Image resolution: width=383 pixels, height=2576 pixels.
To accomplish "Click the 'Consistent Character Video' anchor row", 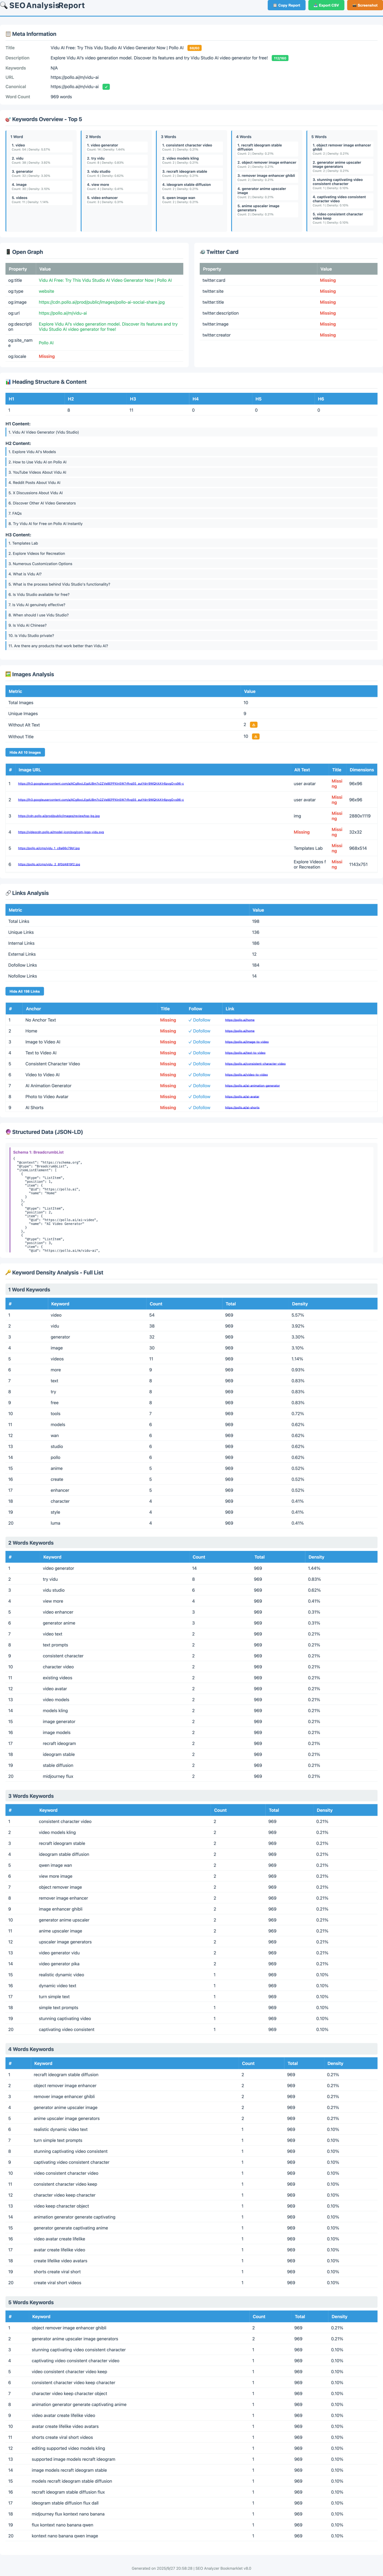I will (x=191, y=1064).
